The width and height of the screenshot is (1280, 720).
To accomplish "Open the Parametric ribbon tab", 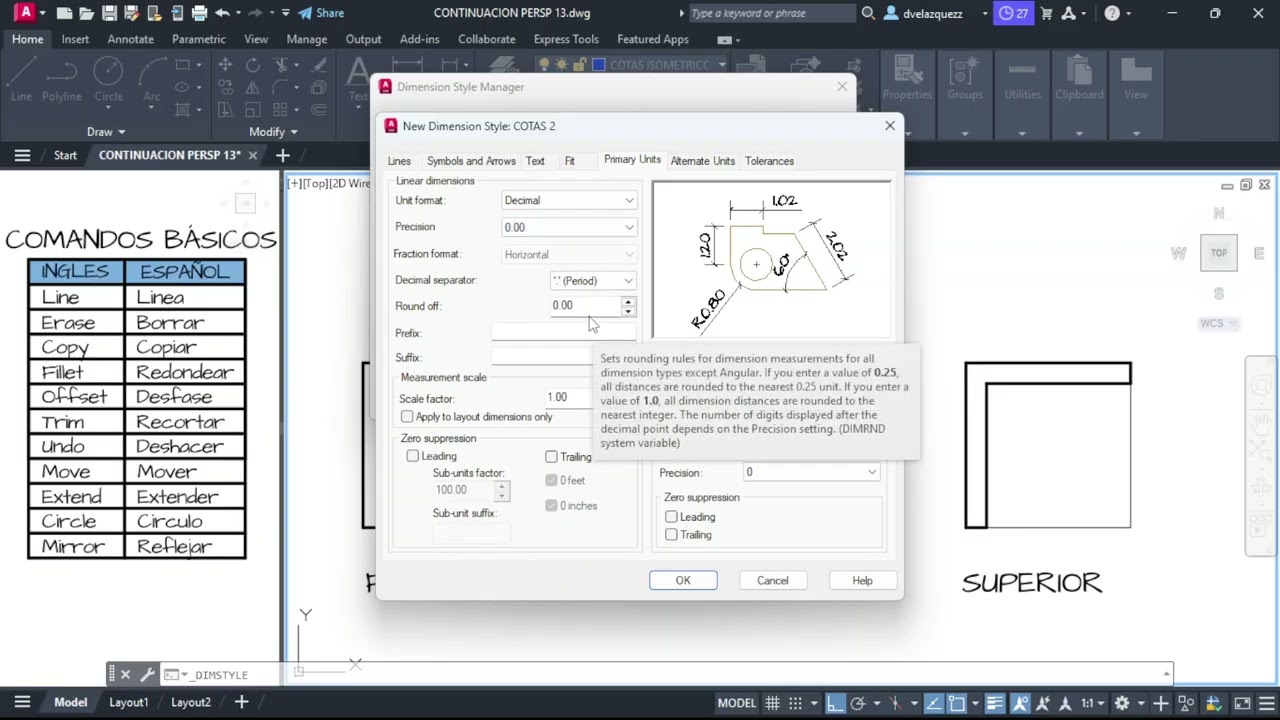I will [198, 39].
